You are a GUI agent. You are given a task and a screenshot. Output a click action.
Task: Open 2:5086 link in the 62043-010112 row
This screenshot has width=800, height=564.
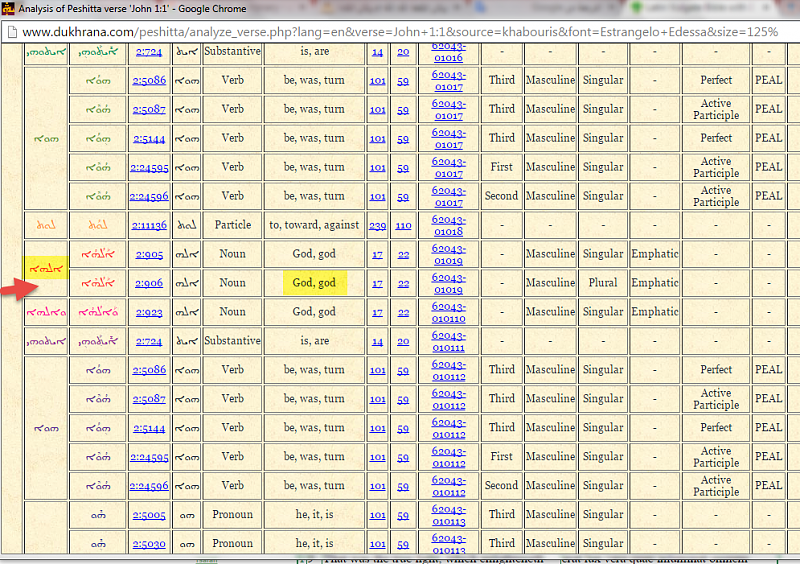point(149,370)
